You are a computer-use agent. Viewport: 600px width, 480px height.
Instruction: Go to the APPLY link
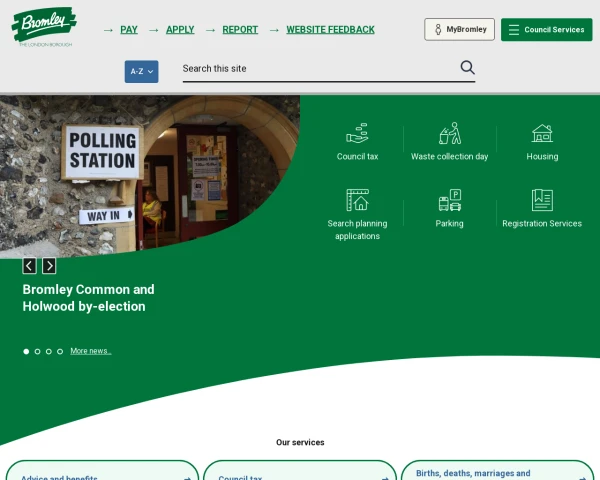[x=180, y=29]
